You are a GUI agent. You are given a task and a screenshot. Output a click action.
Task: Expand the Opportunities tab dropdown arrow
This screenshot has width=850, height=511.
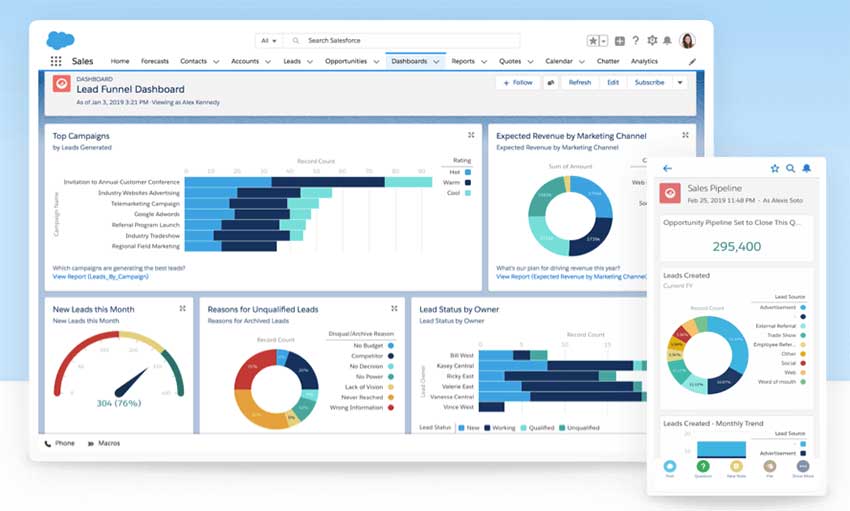[376, 62]
